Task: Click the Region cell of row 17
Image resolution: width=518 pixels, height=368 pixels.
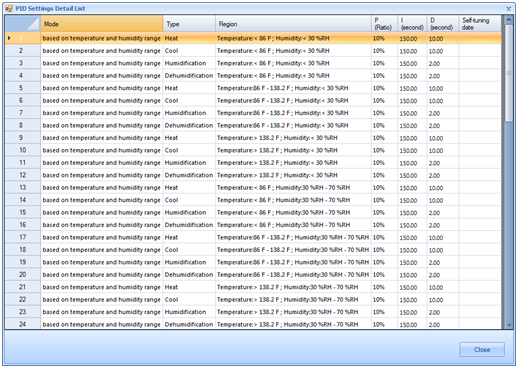Action: [293, 237]
